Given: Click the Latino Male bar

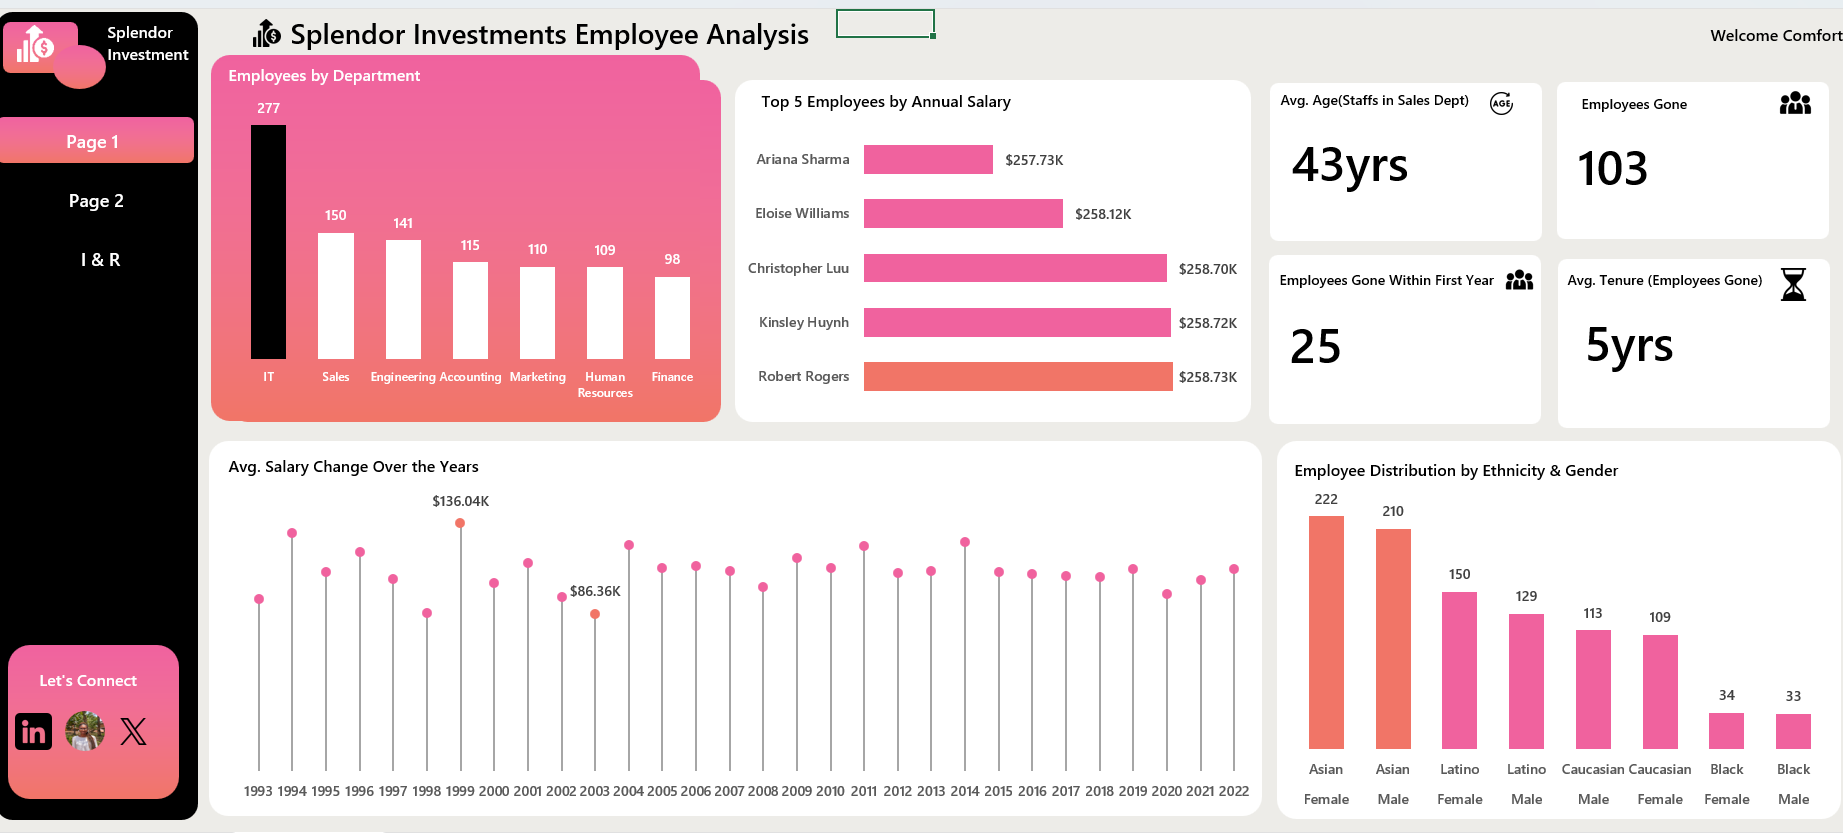Looking at the screenshot, I should pyautogui.click(x=1526, y=681).
